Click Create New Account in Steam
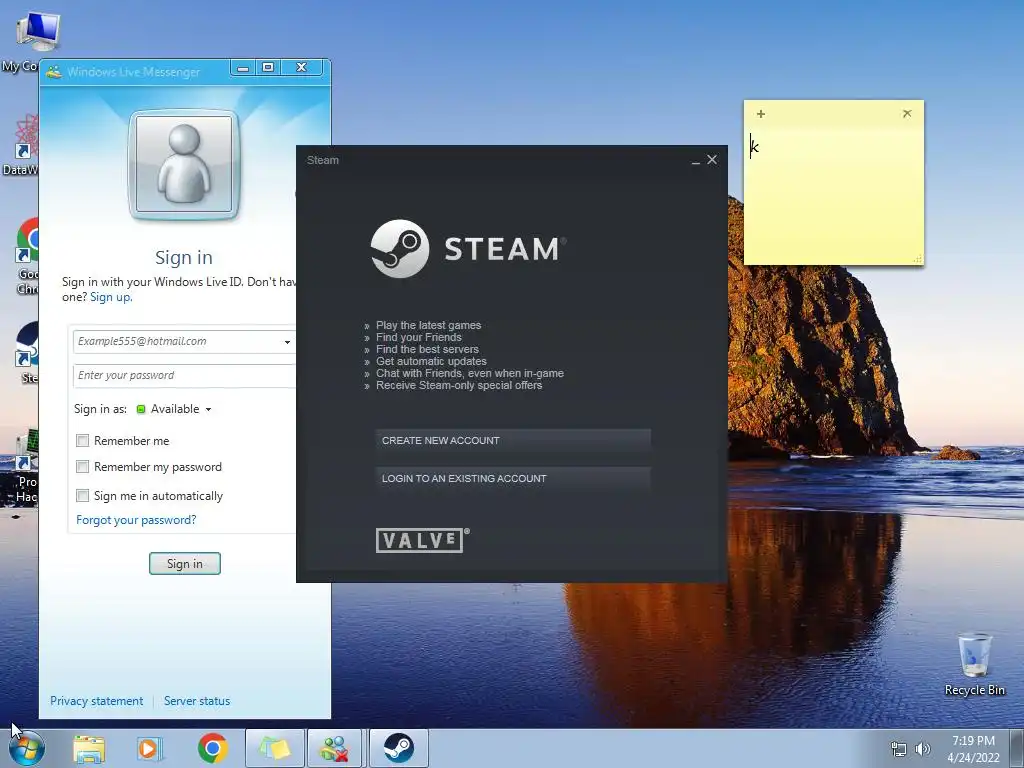1024x768 pixels. (513, 441)
